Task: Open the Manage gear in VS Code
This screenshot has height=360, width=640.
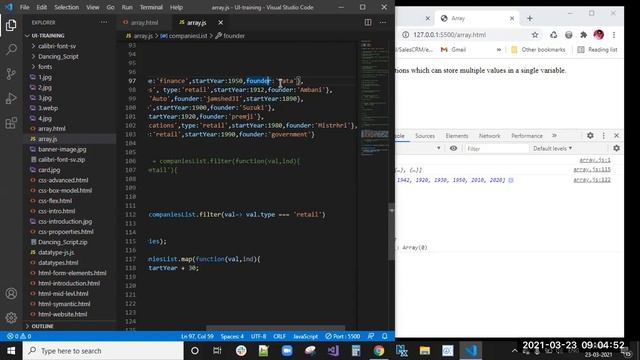Action: (11, 317)
